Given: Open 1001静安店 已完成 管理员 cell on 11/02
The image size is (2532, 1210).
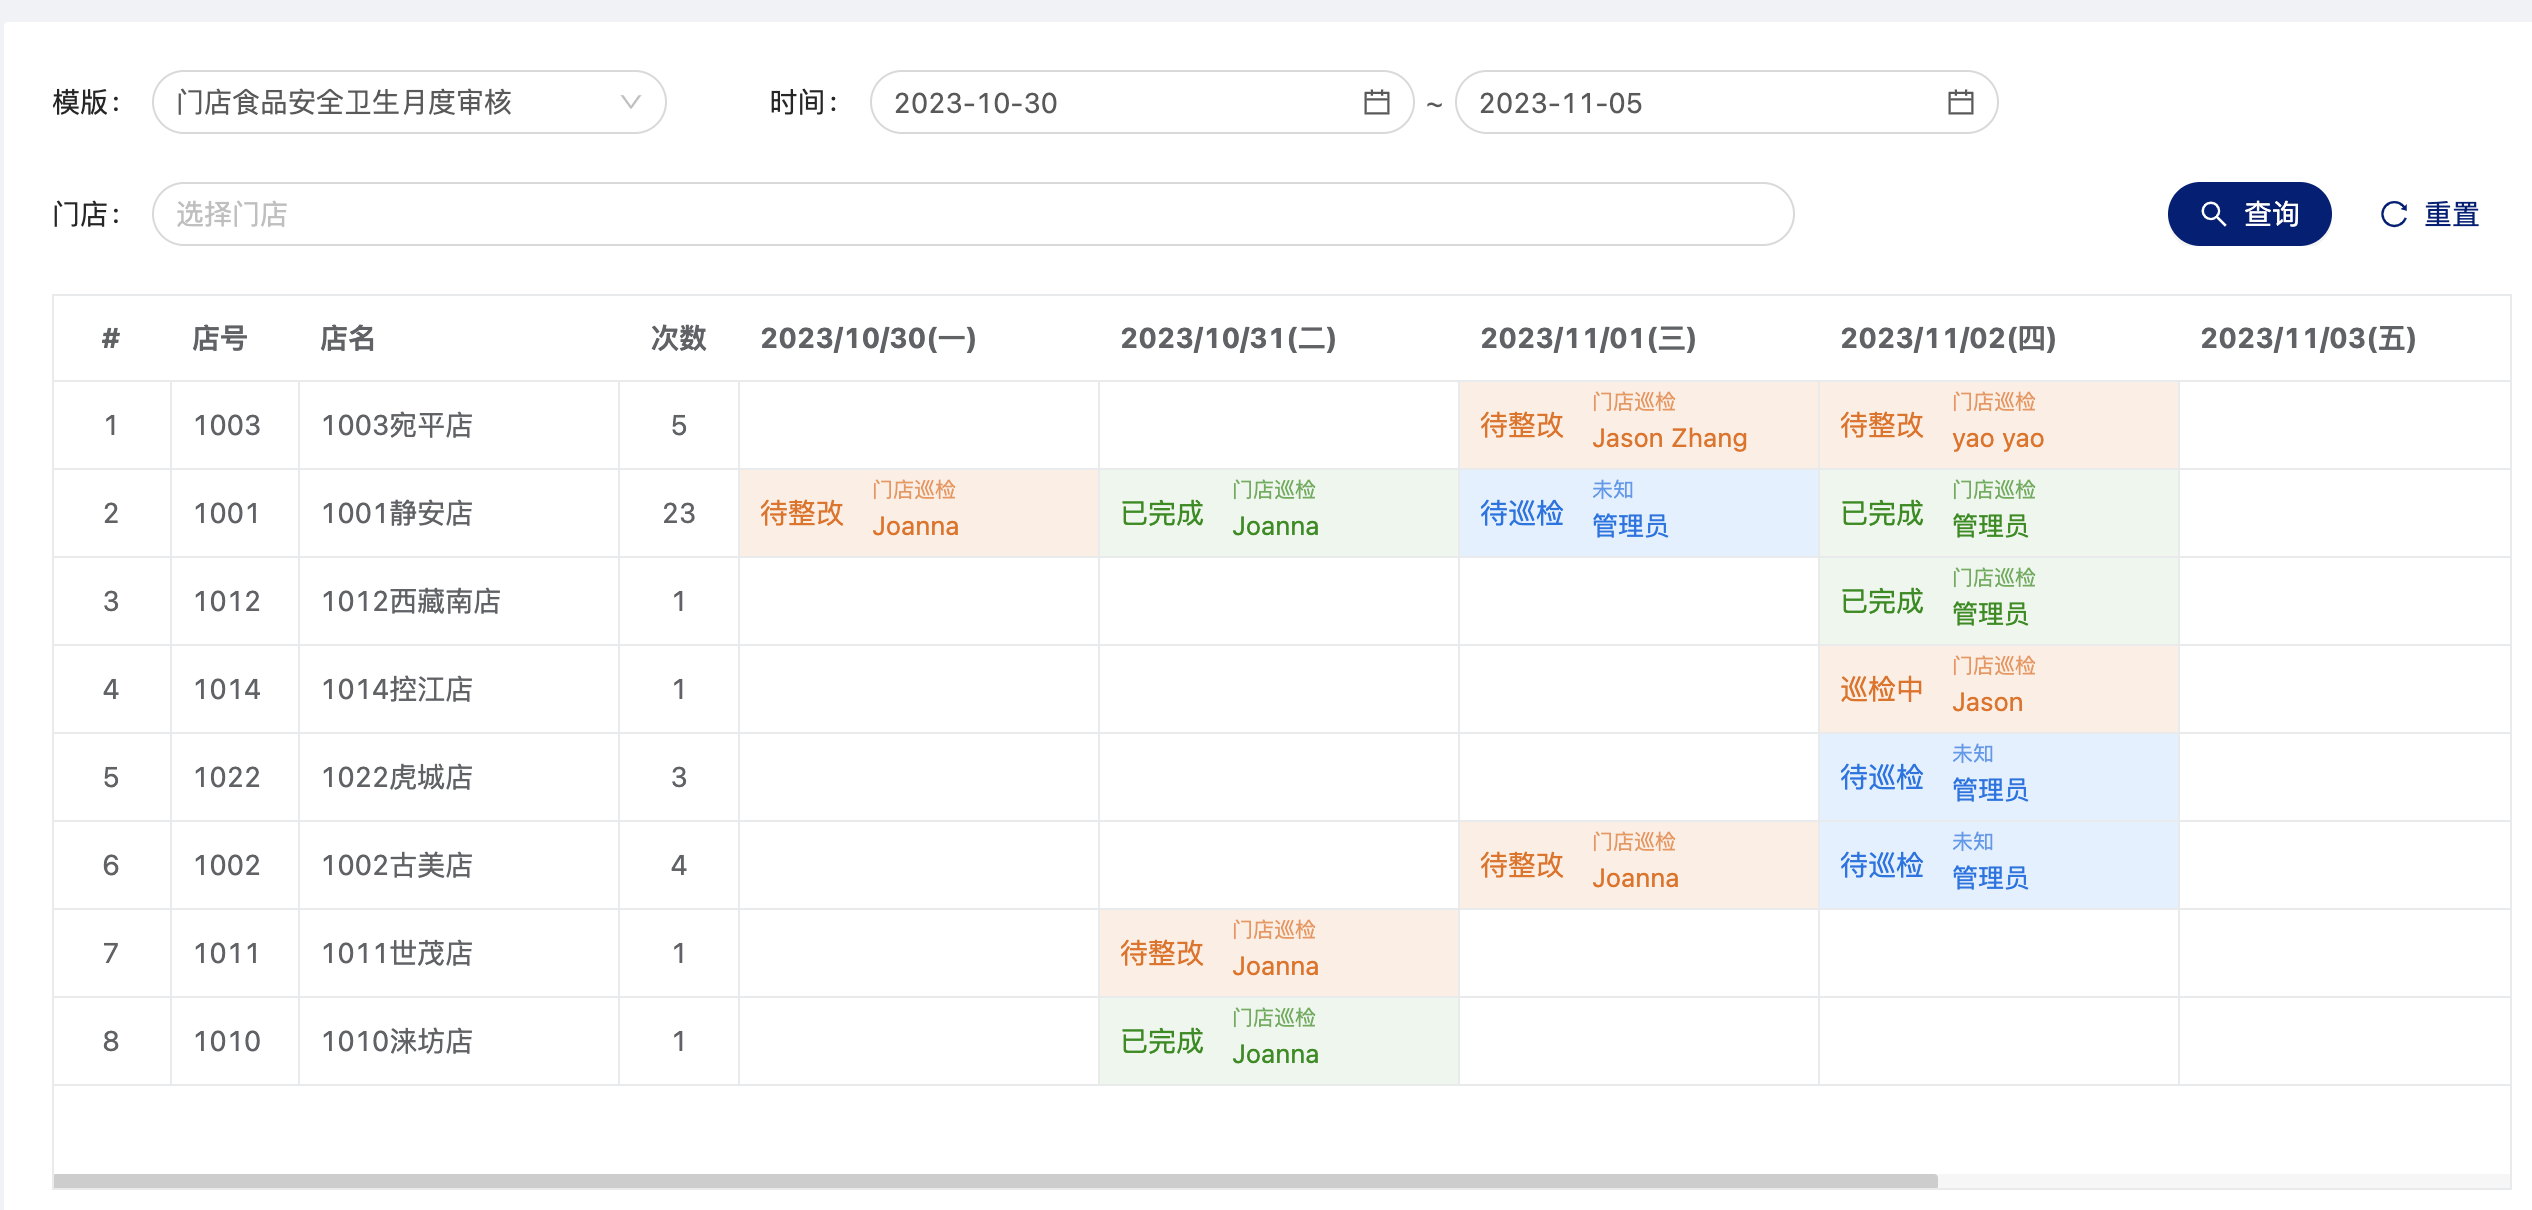Looking at the screenshot, I should (1999, 513).
